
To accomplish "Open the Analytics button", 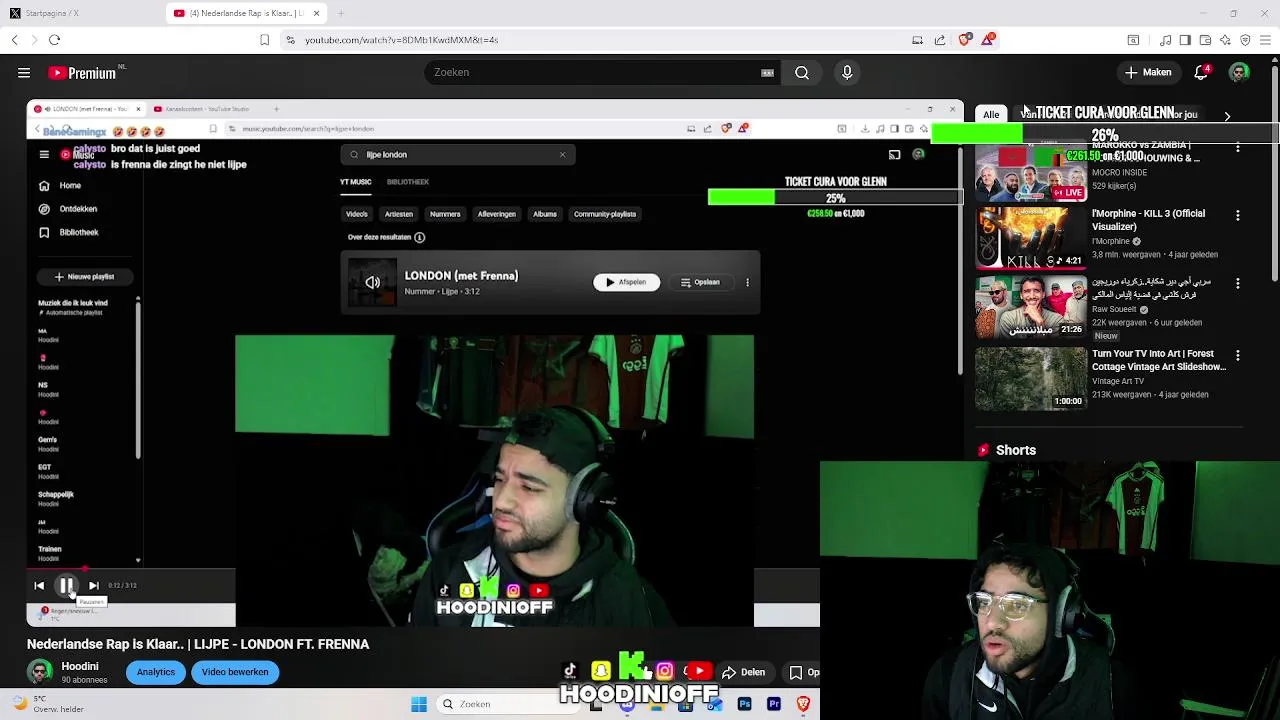I will (x=156, y=672).
